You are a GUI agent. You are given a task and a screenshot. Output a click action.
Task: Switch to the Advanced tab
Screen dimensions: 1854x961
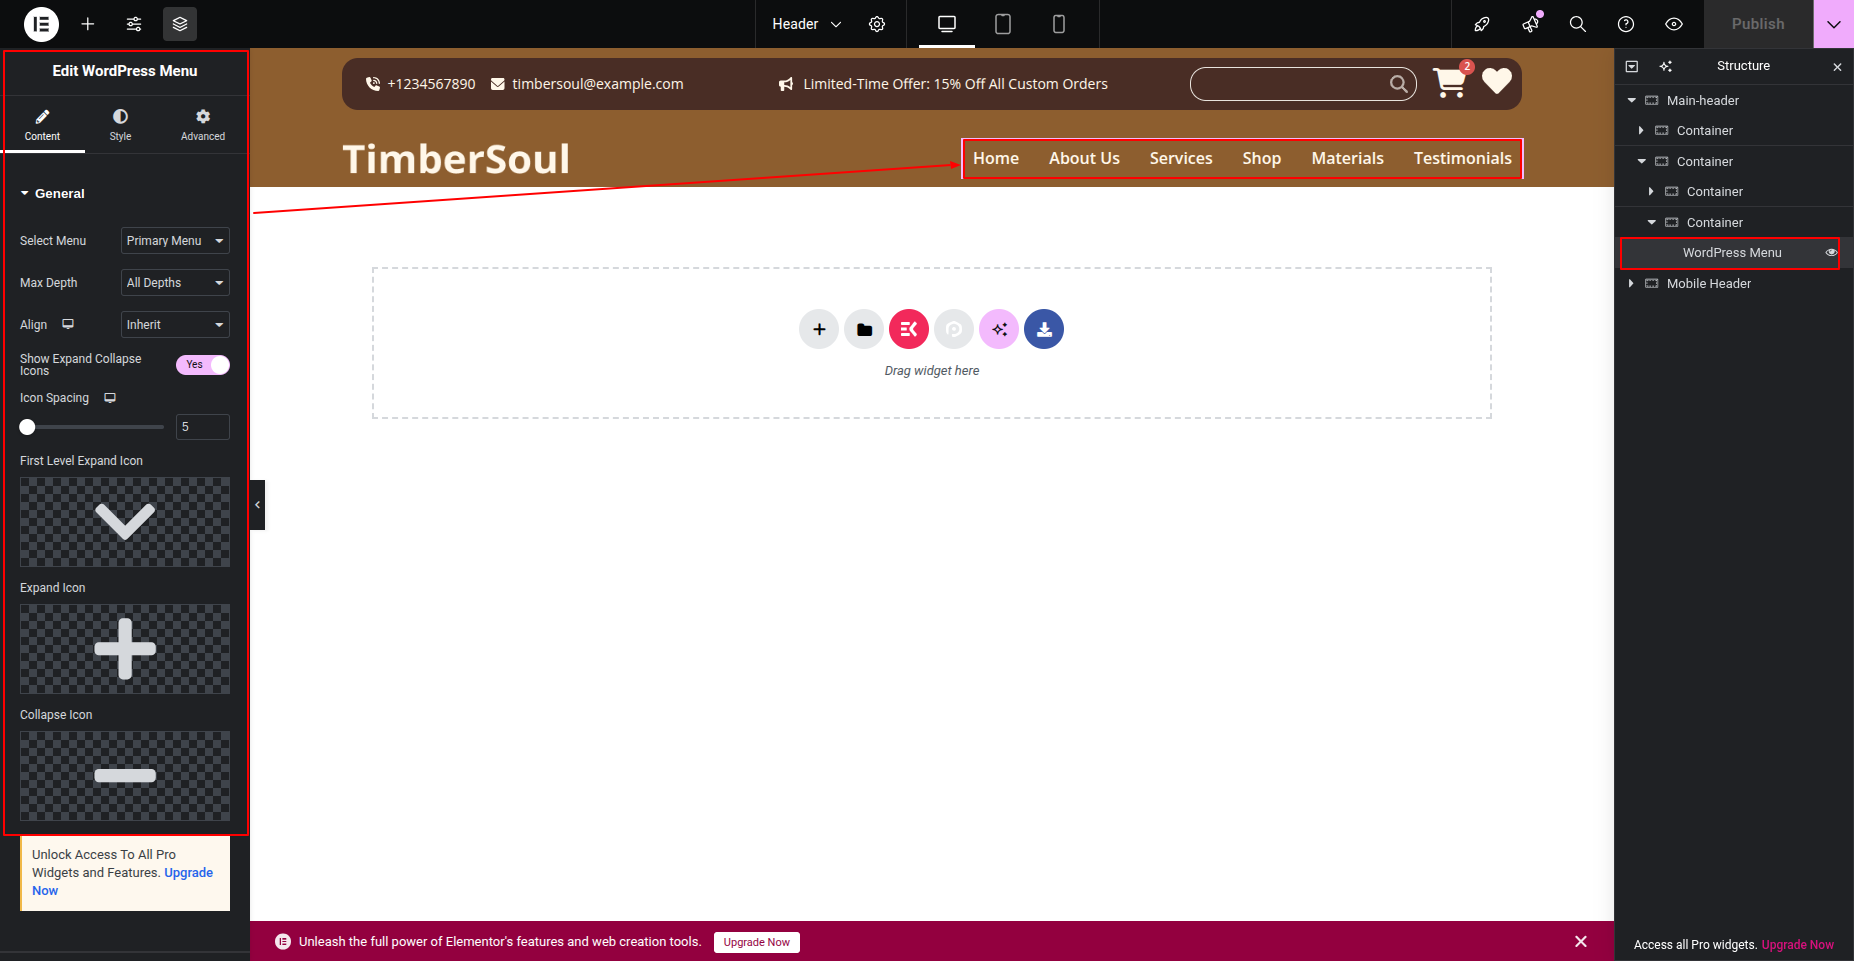[x=203, y=125]
